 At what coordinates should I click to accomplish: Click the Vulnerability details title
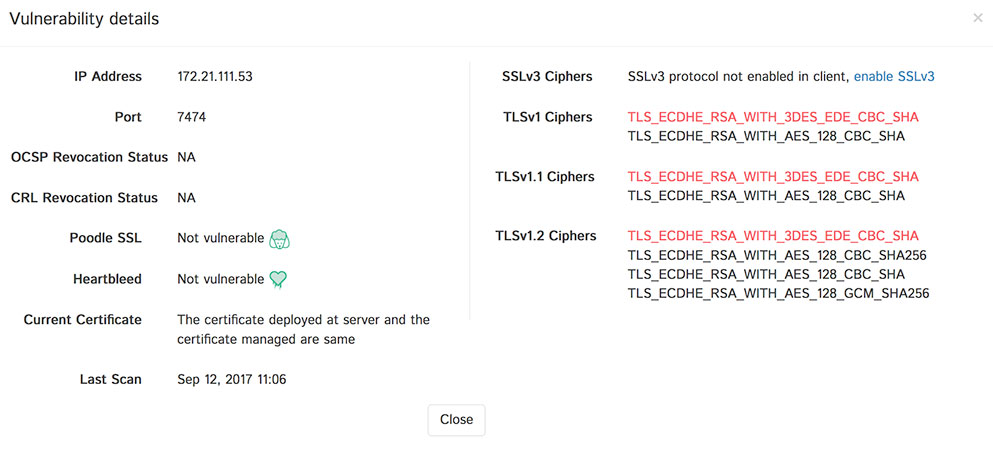84,19
